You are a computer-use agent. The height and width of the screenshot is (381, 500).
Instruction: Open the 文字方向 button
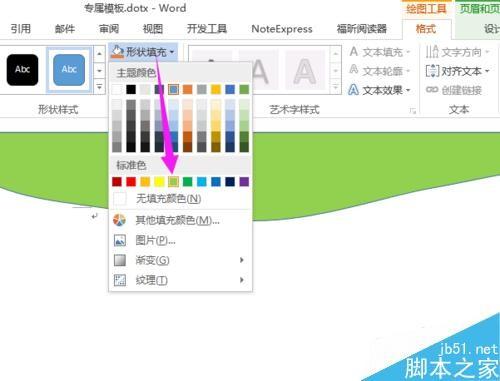457,52
